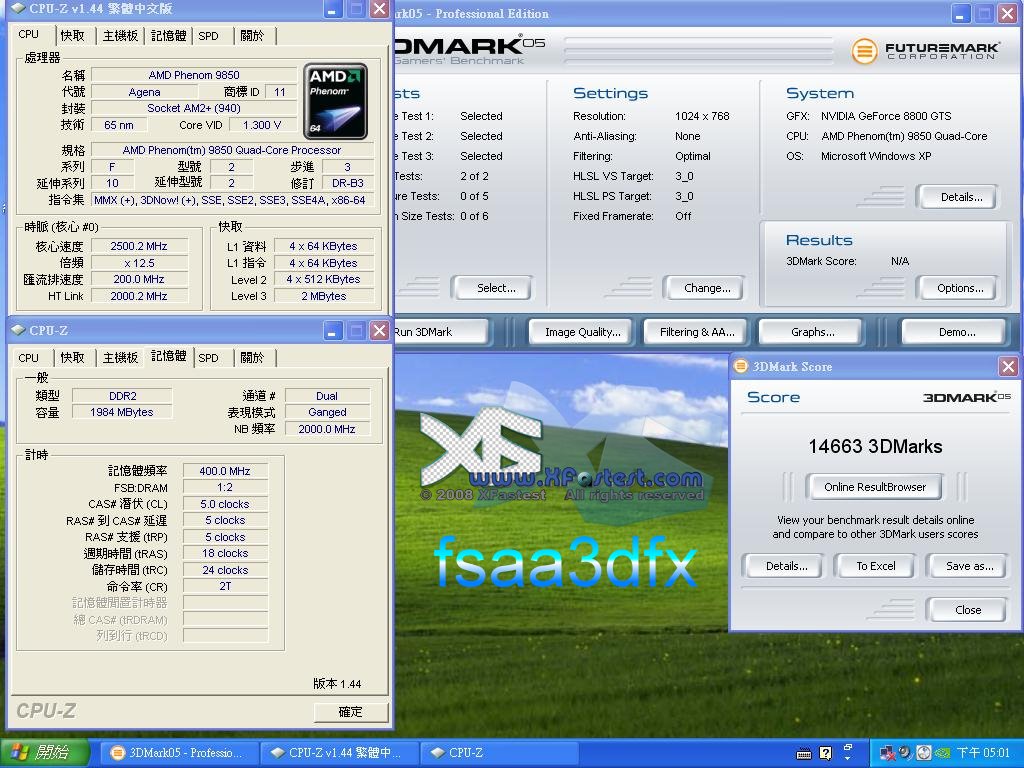Switch to 3DMark05 Professional taskbar item

click(x=176, y=753)
